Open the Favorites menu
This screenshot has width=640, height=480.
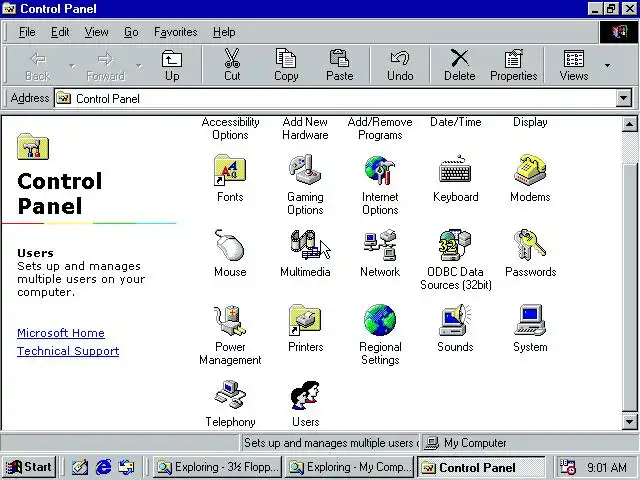click(x=176, y=32)
